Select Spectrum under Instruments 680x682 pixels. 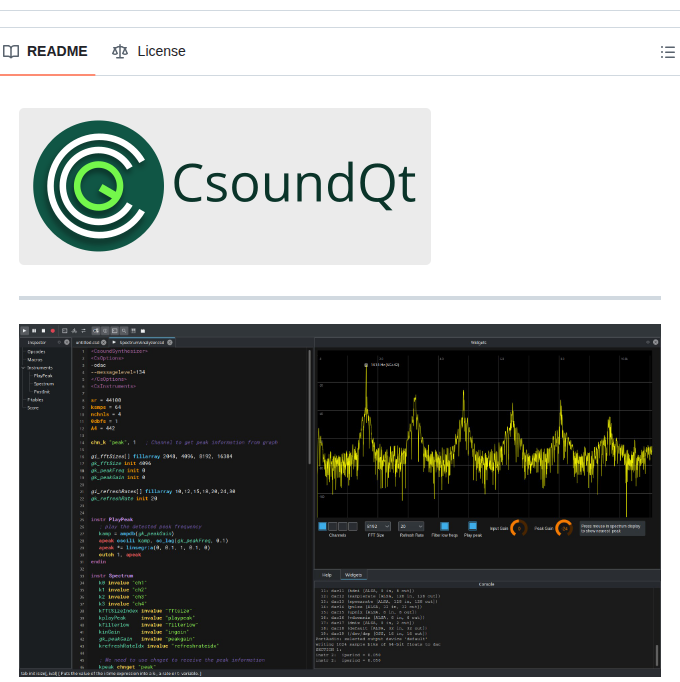point(44,384)
